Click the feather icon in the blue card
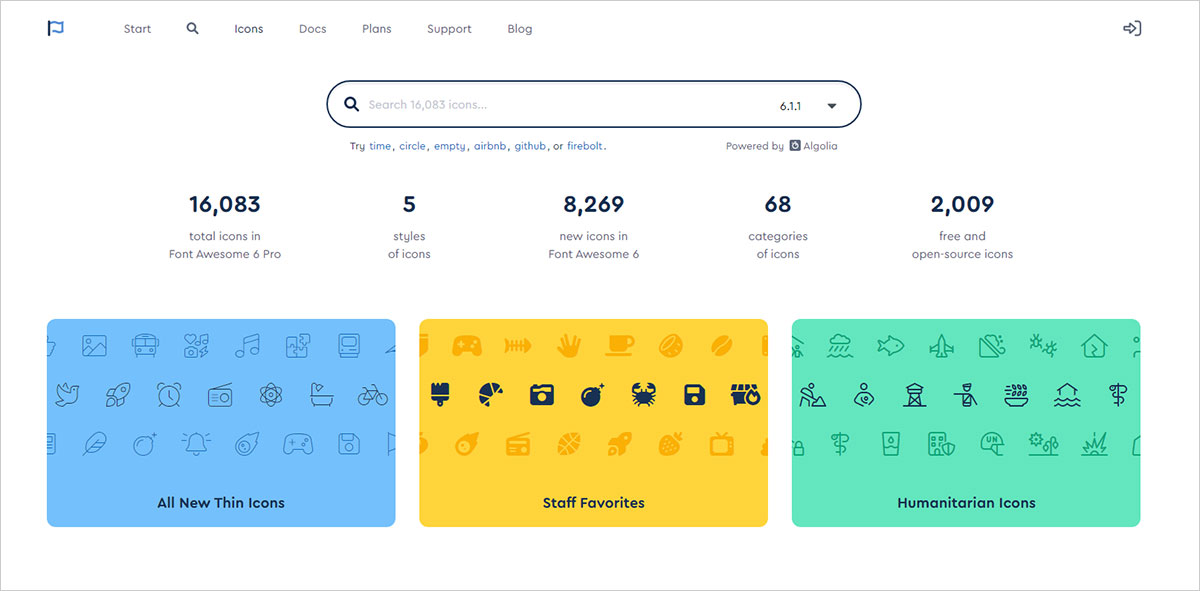The image size is (1200, 591). coord(94,443)
